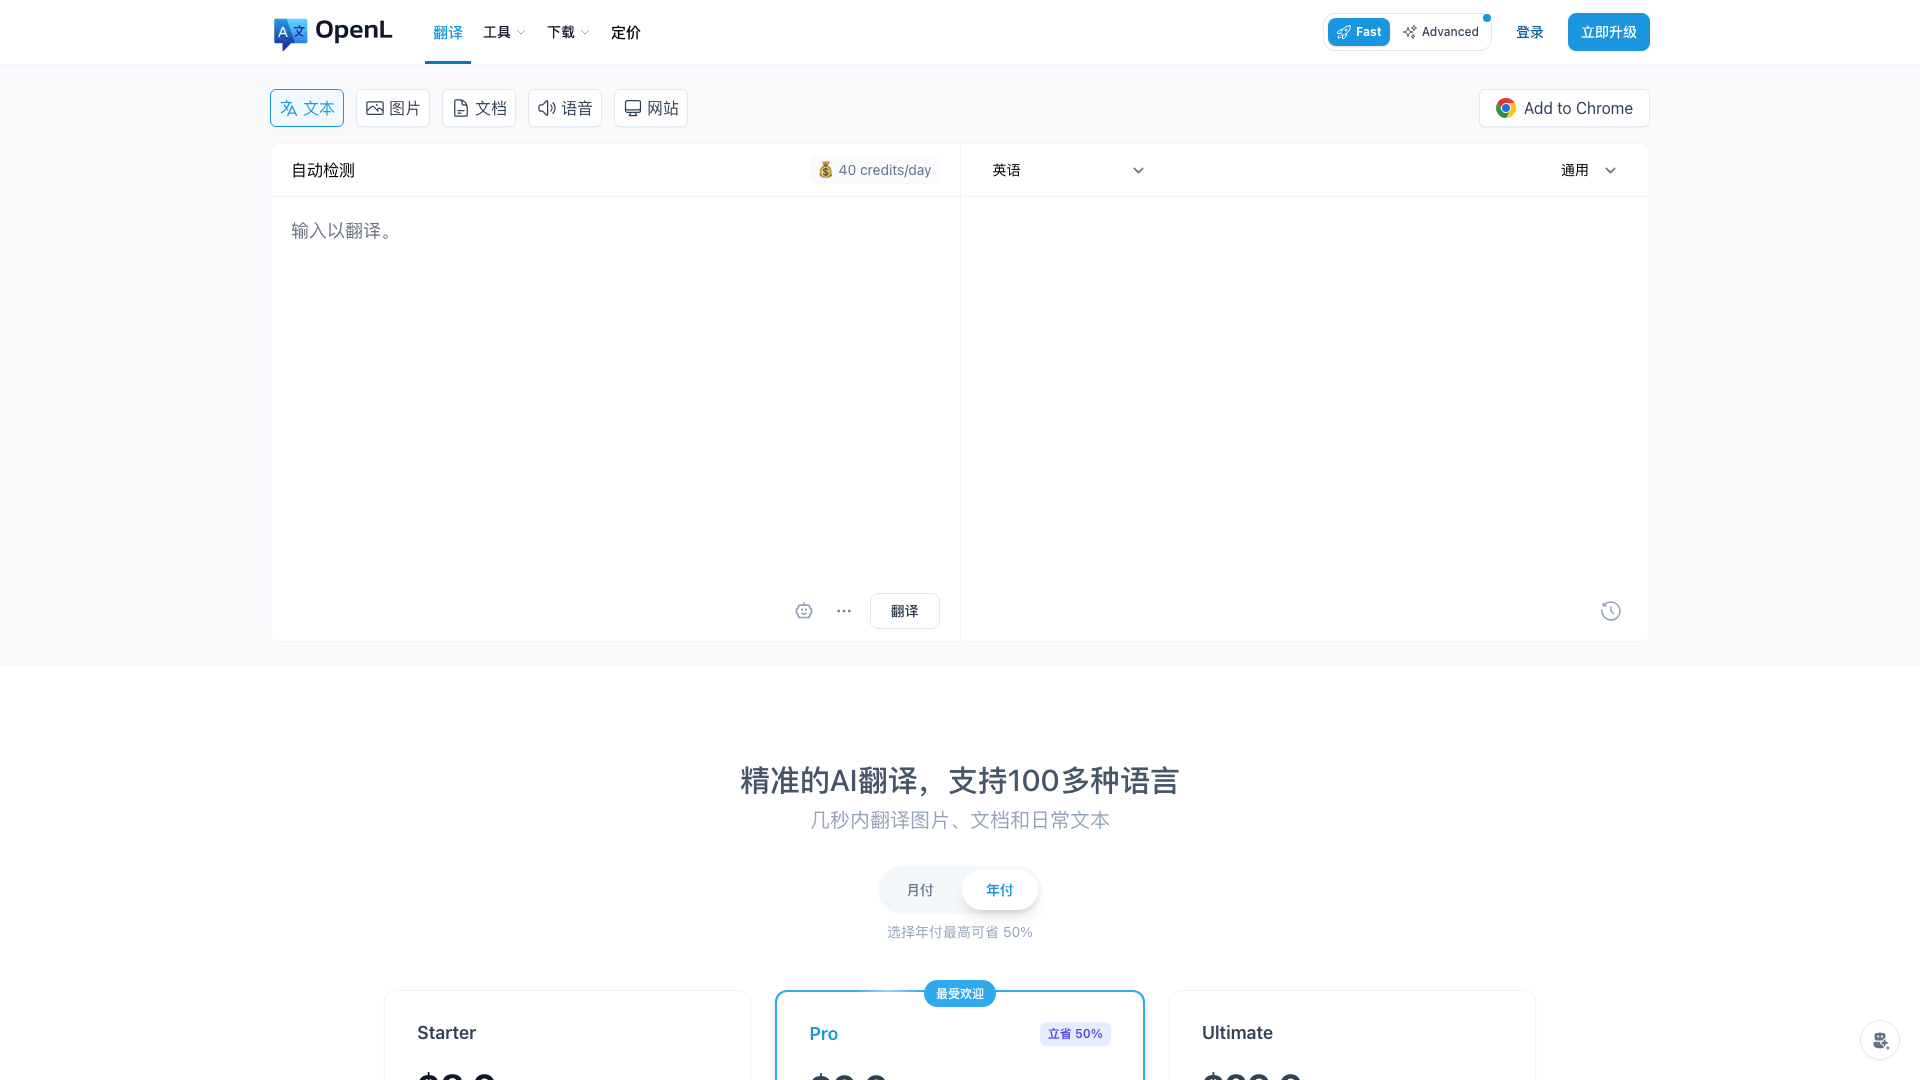1920x1080 pixels.
Task: Choose 月付 monthly billing
Action: (920, 890)
